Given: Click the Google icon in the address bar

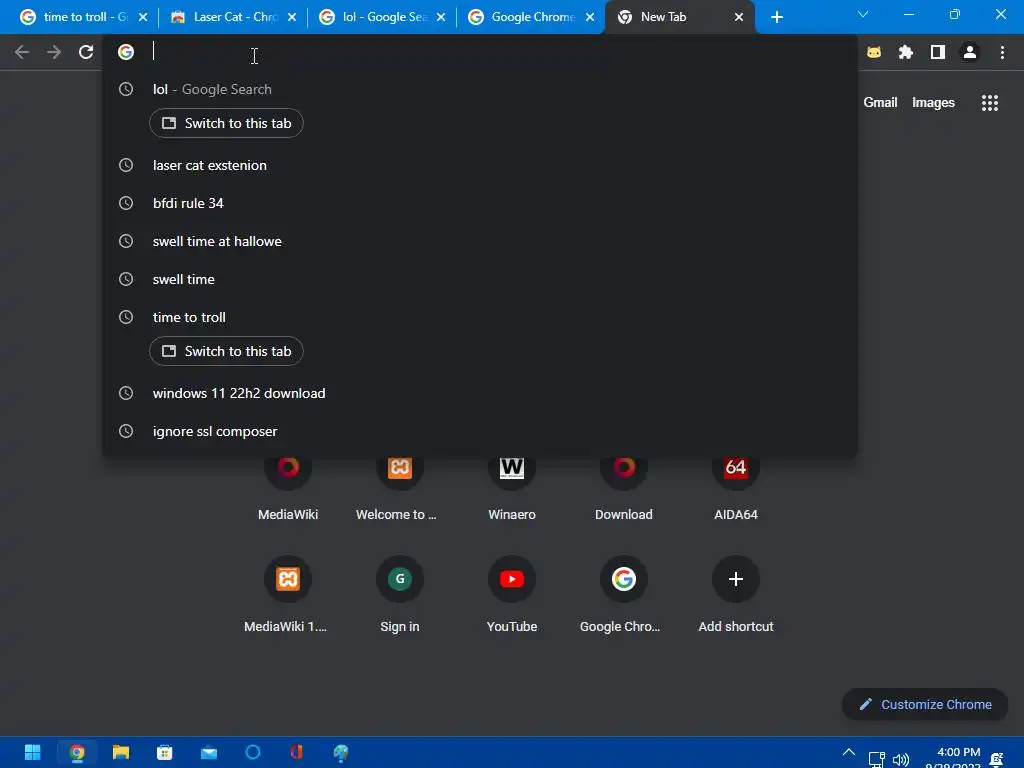Looking at the screenshot, I should pyautogui.click(x=126, y=52).
